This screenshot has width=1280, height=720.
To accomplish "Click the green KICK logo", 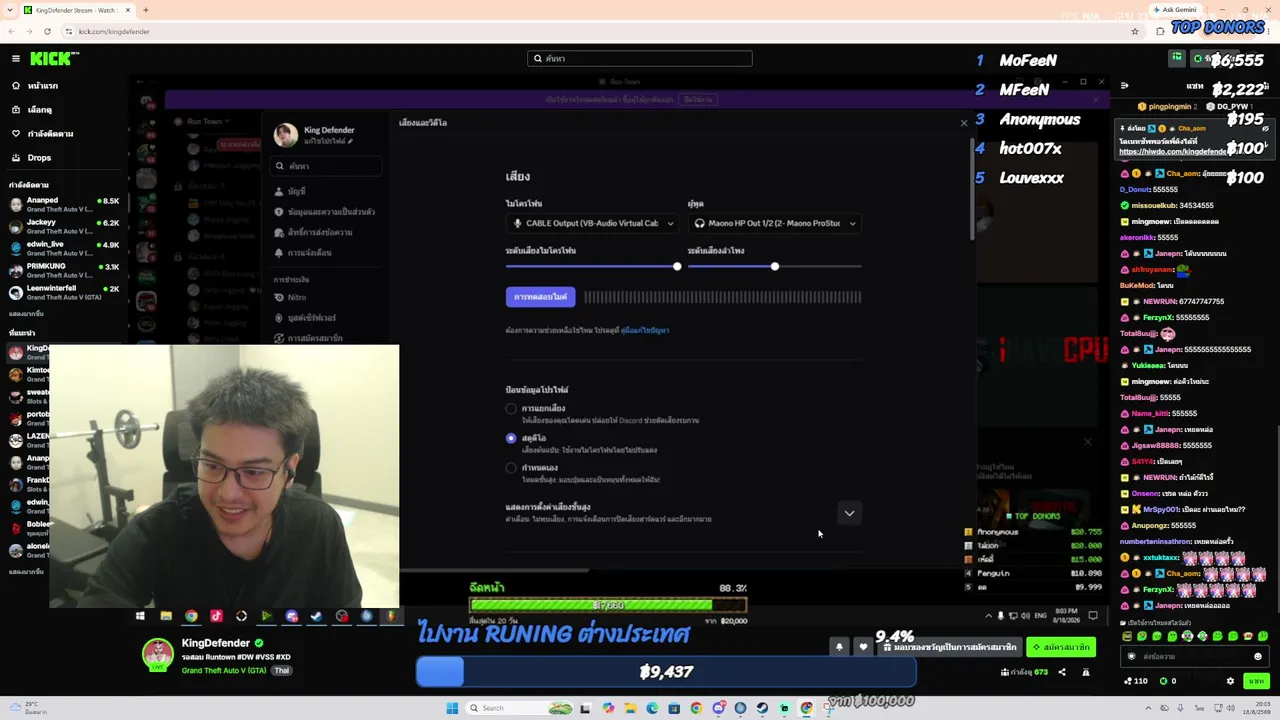I will (x=50, y=59).
